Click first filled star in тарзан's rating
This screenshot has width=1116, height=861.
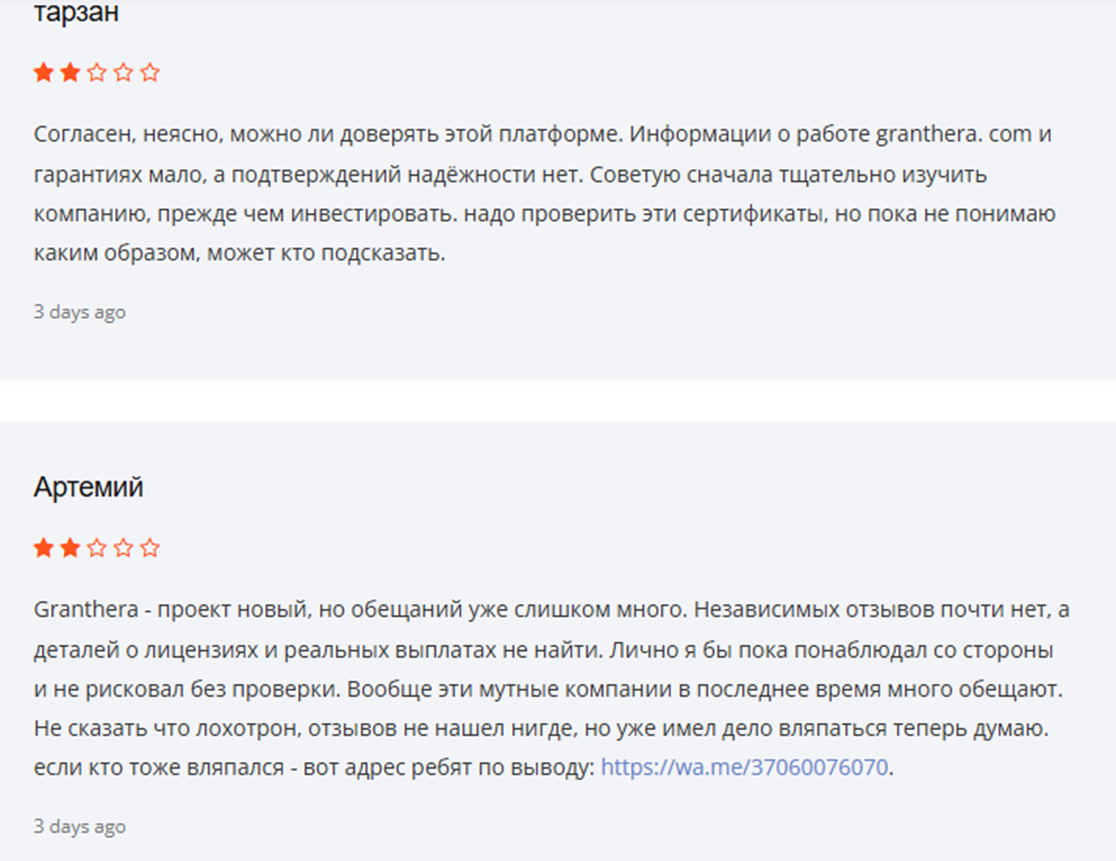[x=43, y=72]
